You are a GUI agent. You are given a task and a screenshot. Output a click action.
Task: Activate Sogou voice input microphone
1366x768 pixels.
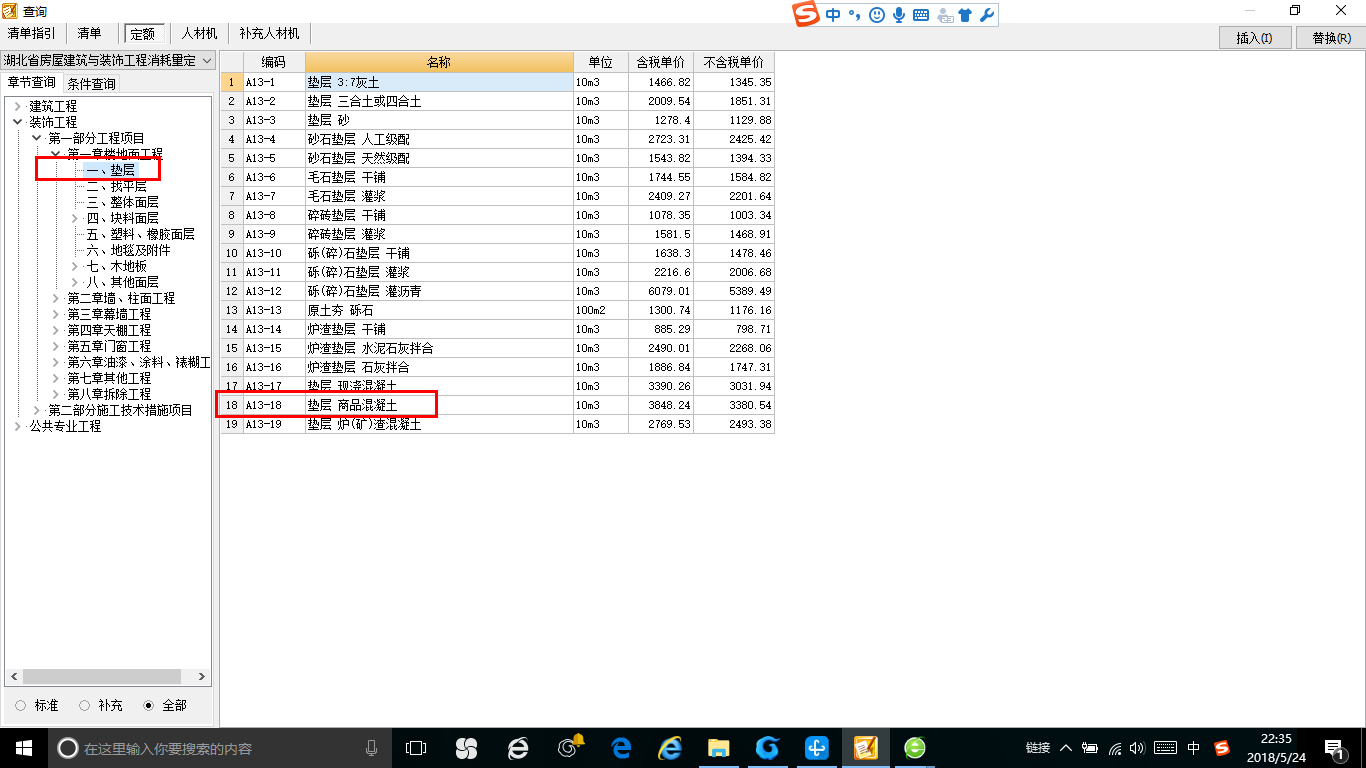[899, 15]
